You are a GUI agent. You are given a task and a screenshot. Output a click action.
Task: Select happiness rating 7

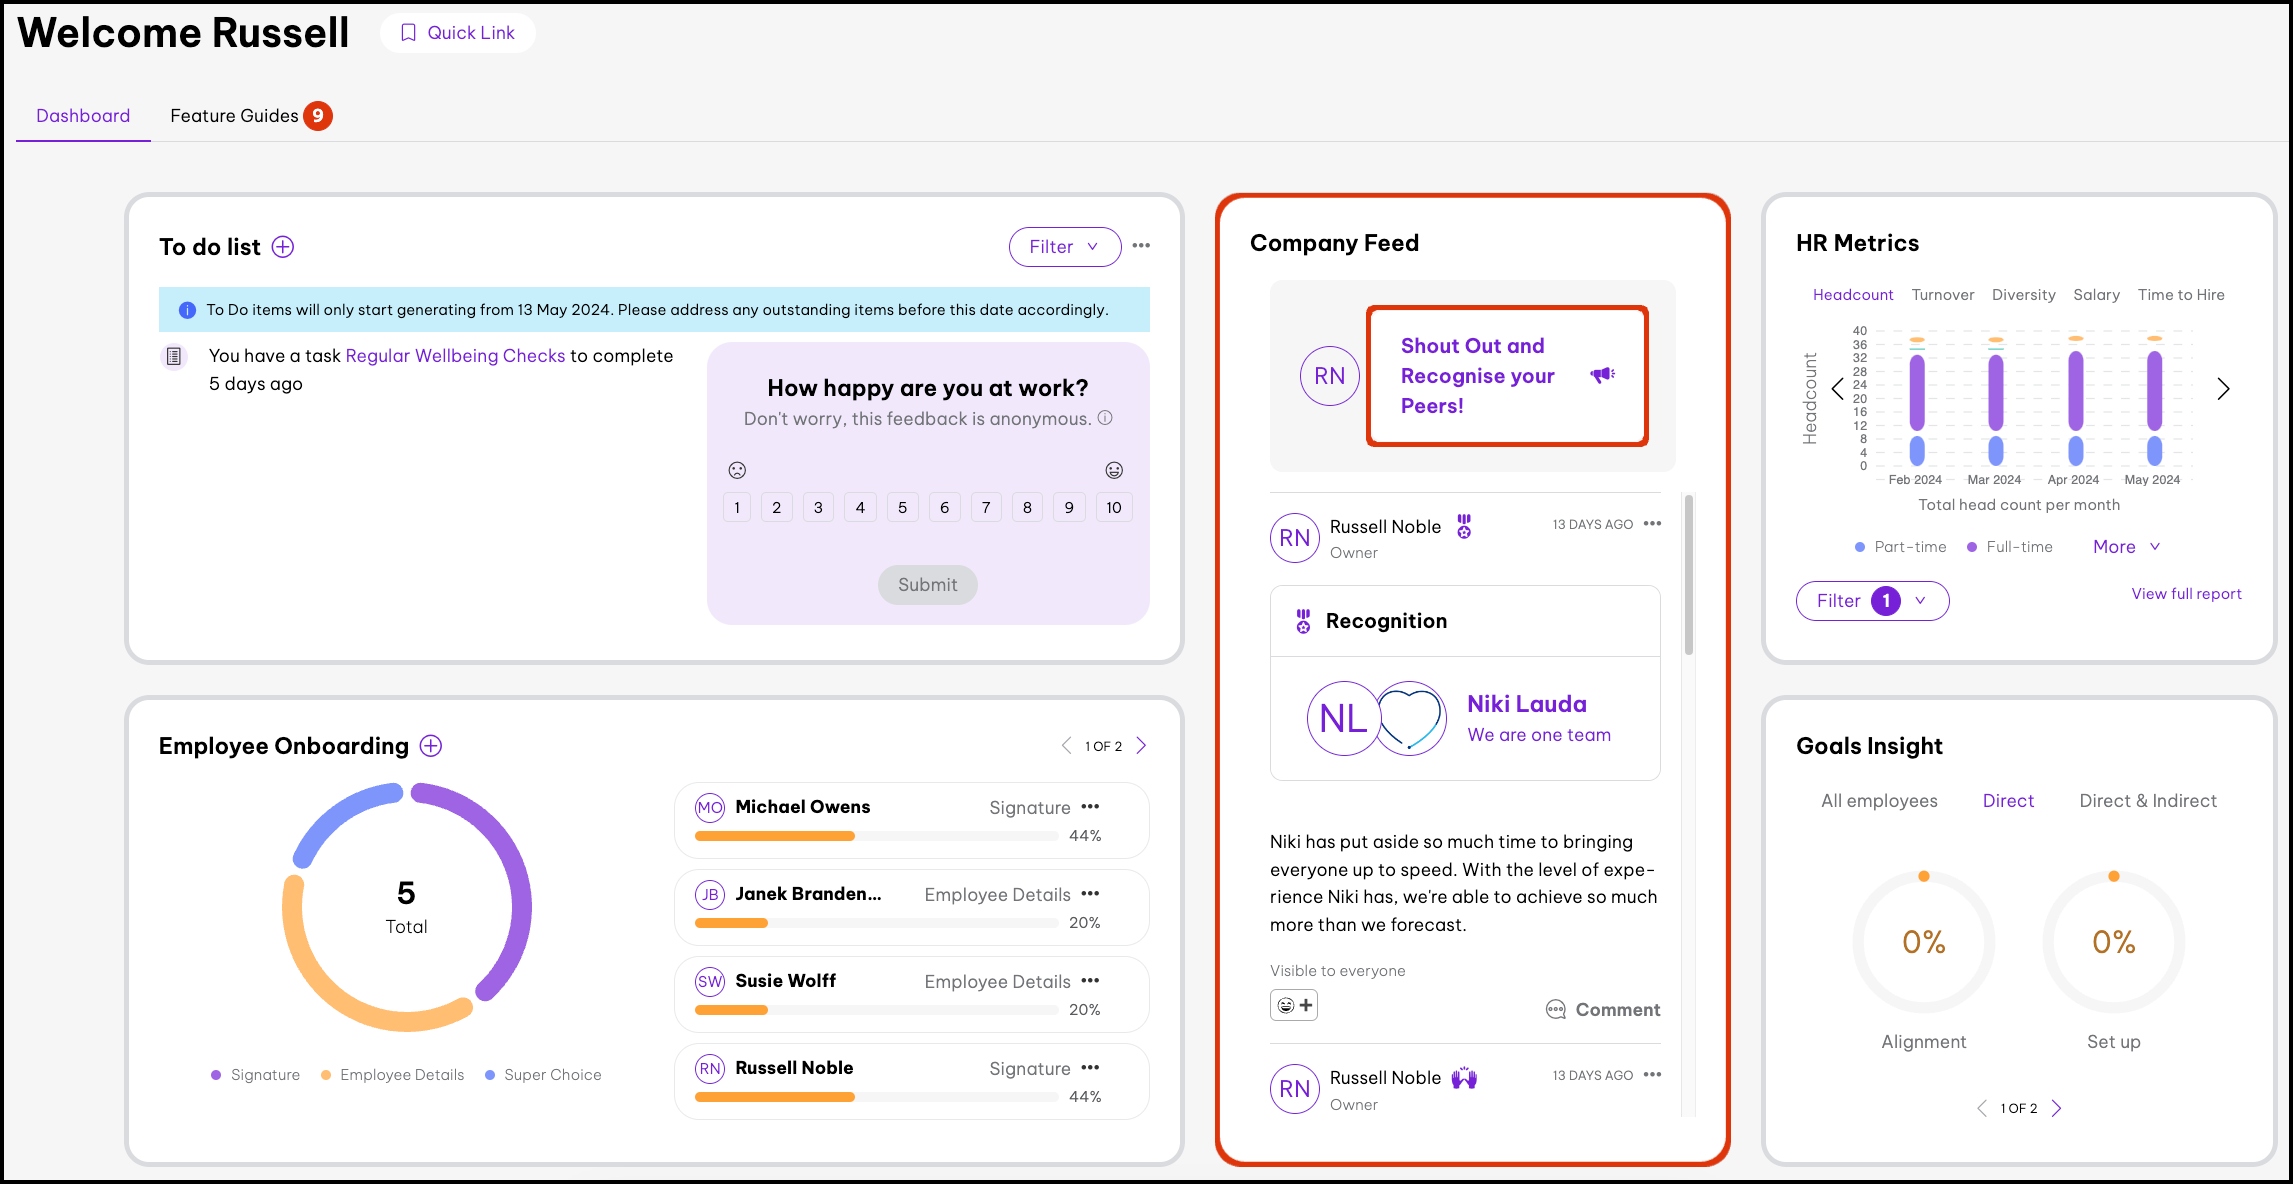tap(986, 508)
